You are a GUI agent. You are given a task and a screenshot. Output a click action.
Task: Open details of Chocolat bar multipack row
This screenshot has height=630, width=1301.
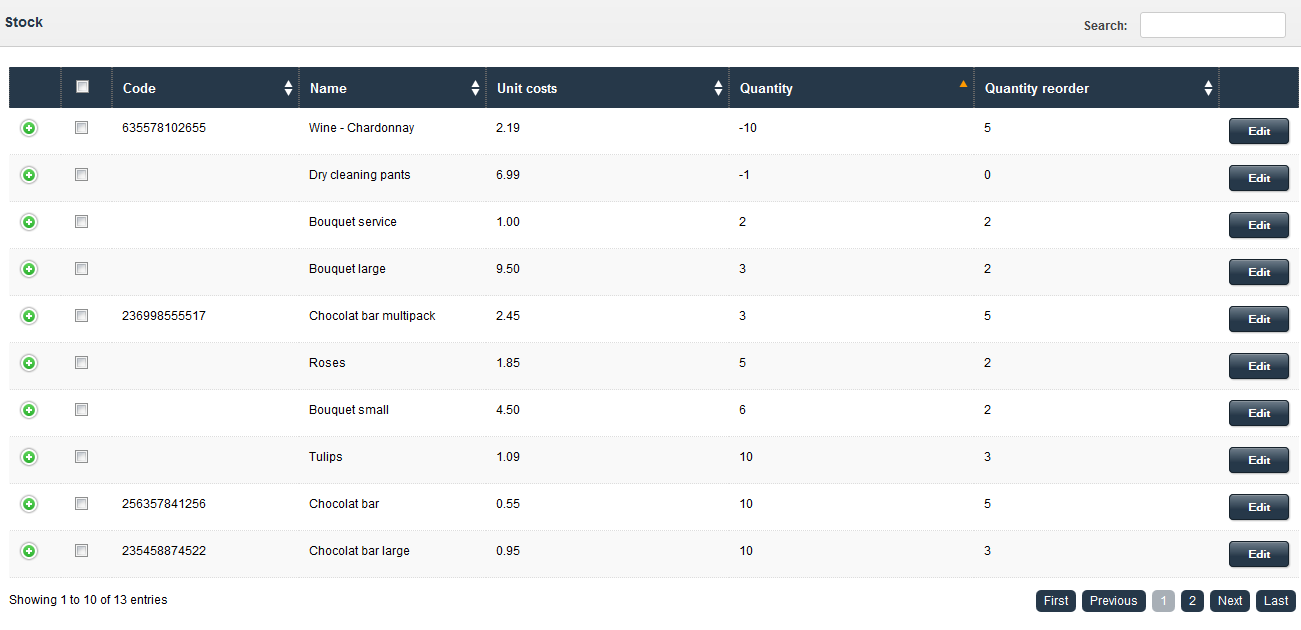[x=29, y=316]
